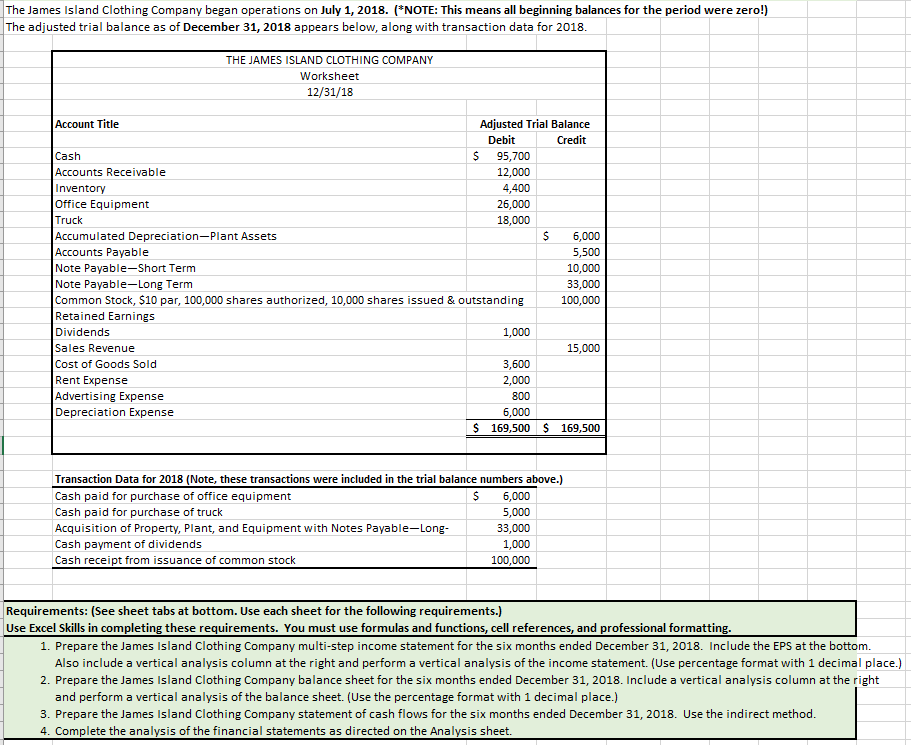Click the Cost of Goods Sold value 3,600
Screen dimensions: 911x745
pos(516,364)
